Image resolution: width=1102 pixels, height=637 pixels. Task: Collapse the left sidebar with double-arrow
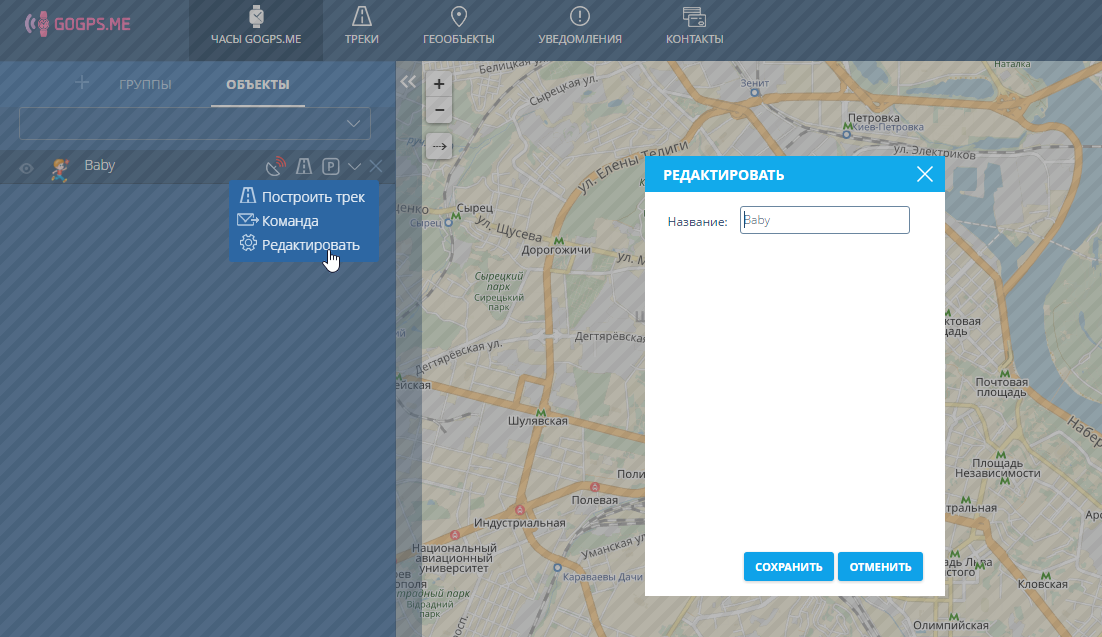pyautogui.click(x=407, y=83)
